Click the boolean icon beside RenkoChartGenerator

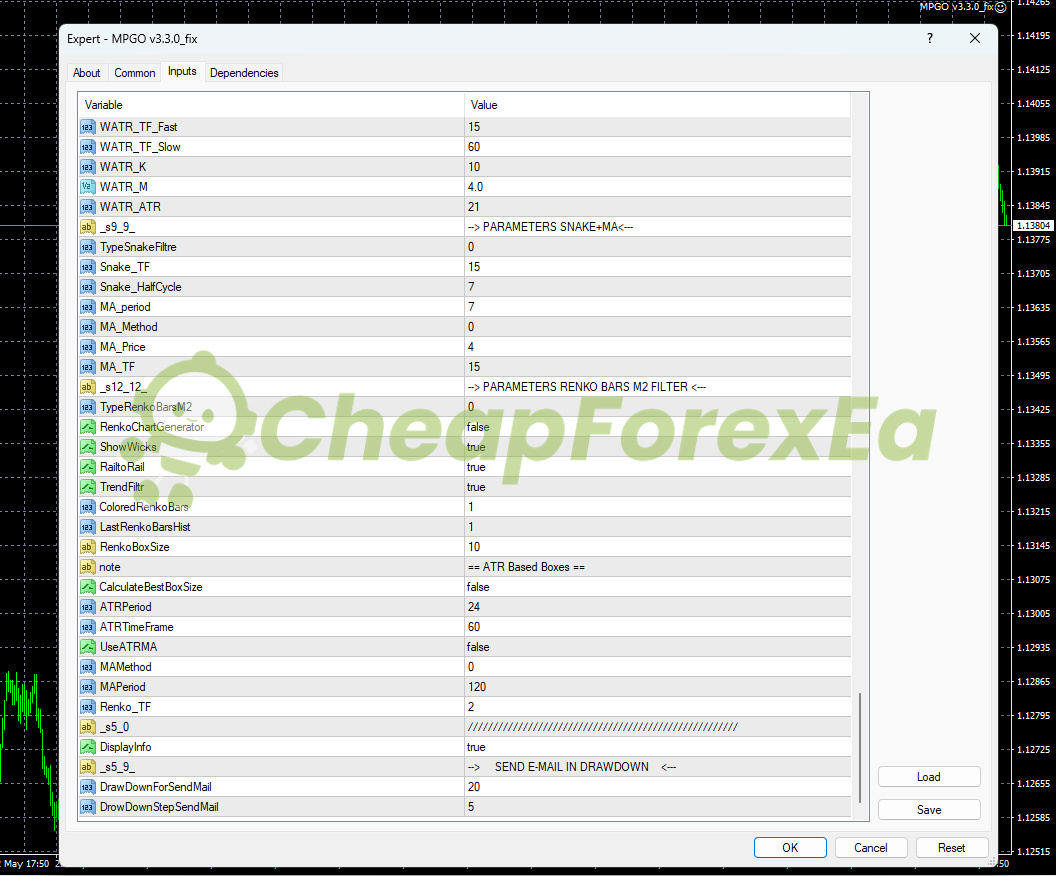(x=88, y=427)
